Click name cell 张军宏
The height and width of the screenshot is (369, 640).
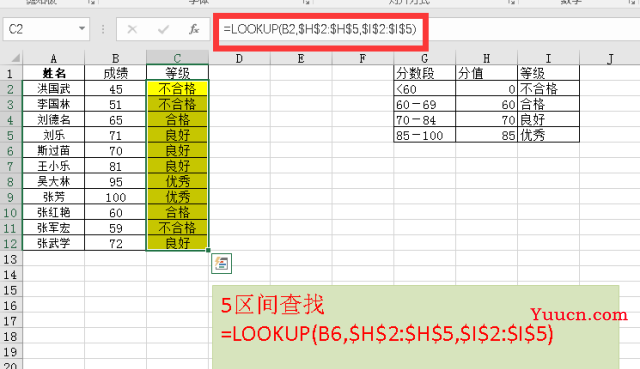pyautogui.click(x=53, y=228)
